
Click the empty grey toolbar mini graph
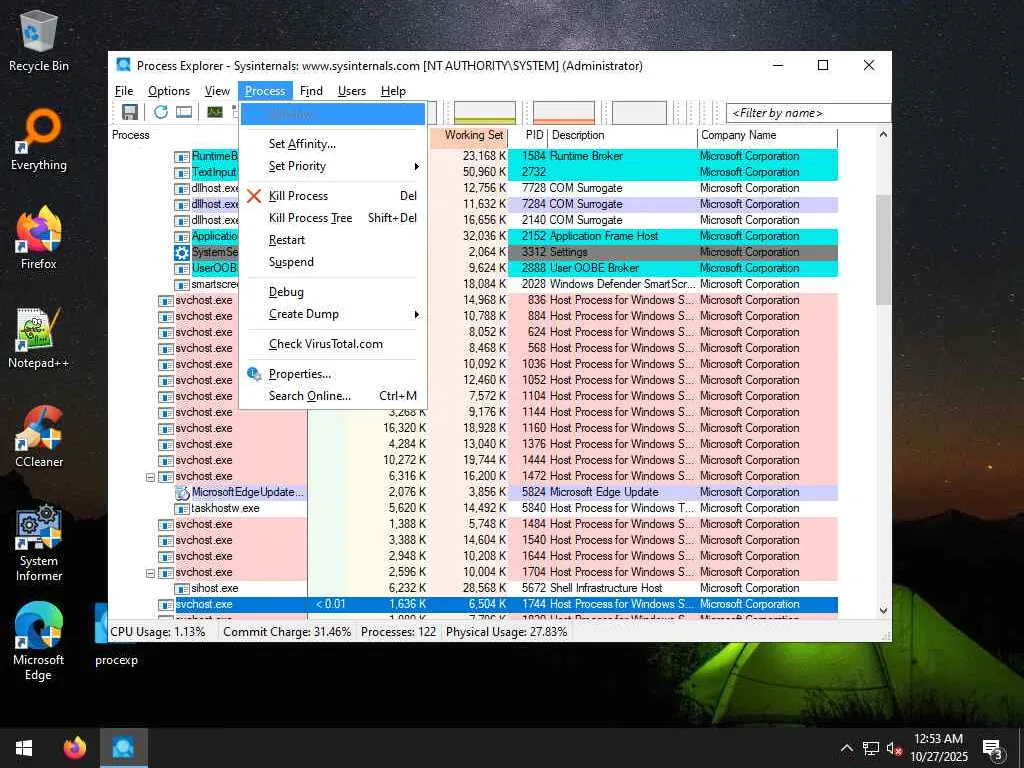tap(639, 112)
